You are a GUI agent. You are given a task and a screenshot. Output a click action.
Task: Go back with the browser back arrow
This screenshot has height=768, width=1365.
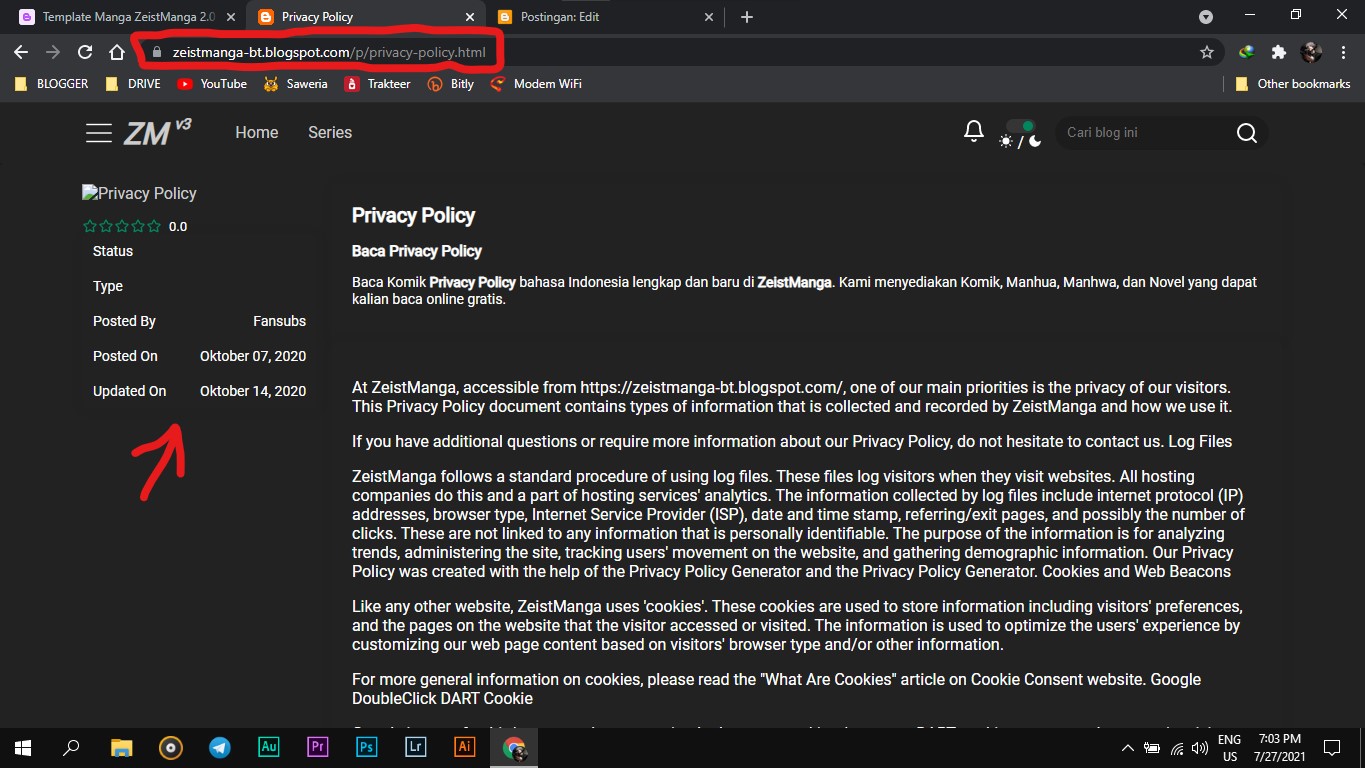[x=21, y=52]
